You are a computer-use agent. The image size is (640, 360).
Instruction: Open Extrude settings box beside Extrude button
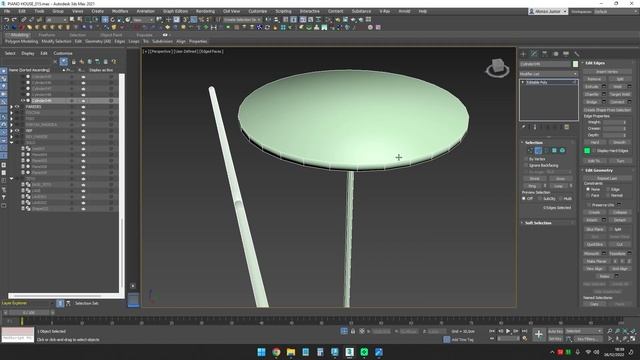(604, 87)
